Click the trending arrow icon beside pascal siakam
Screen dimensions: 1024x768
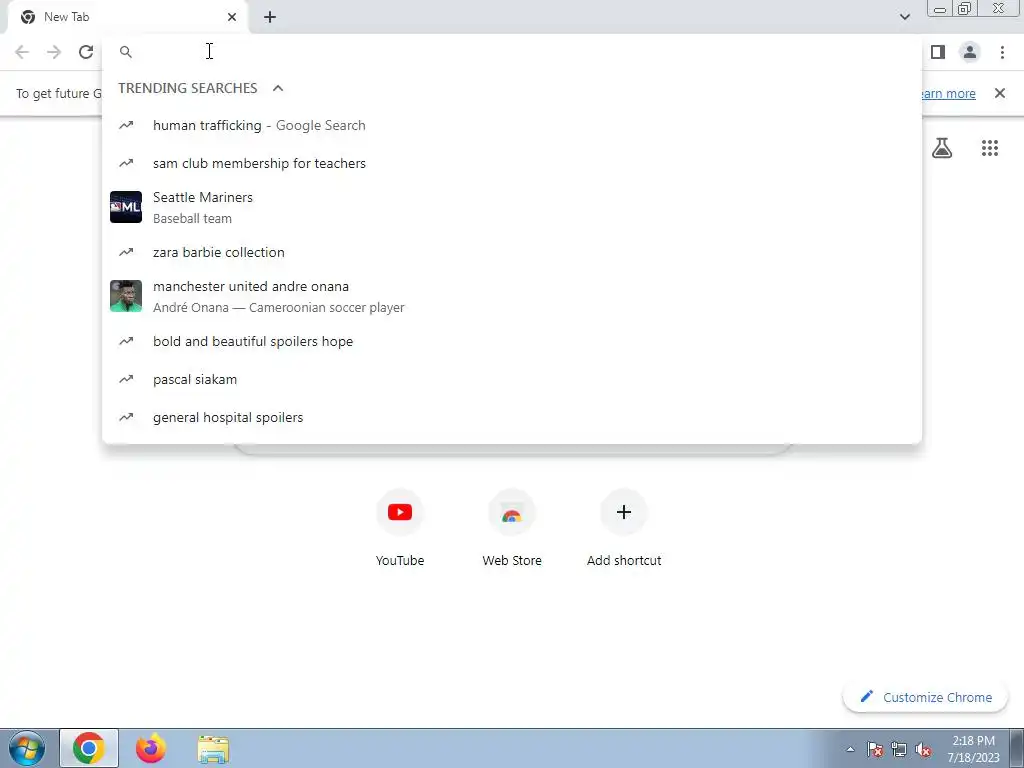126,379
